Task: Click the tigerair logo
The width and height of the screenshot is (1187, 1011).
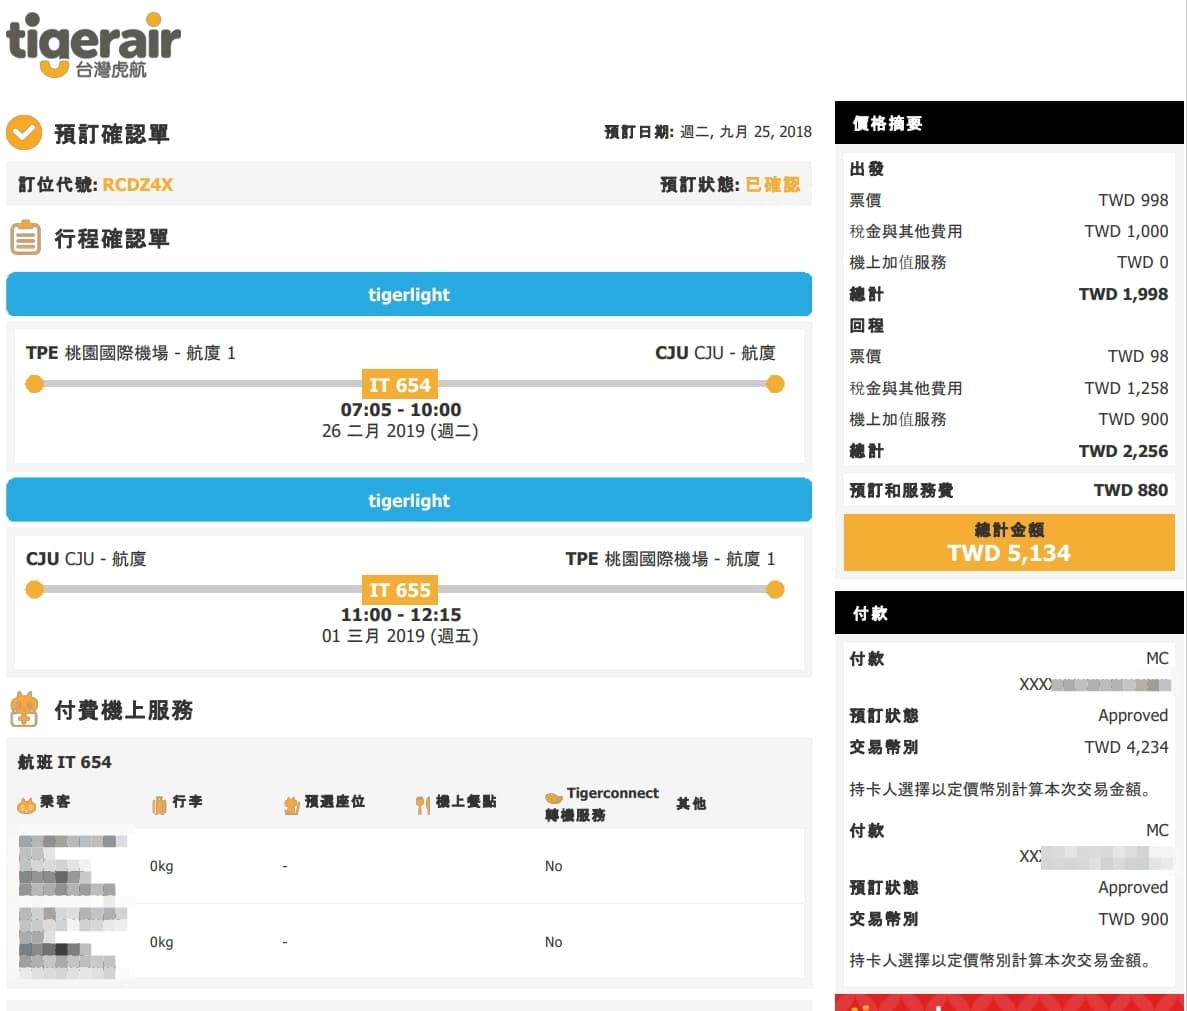Action: click(x=92, y=45)
